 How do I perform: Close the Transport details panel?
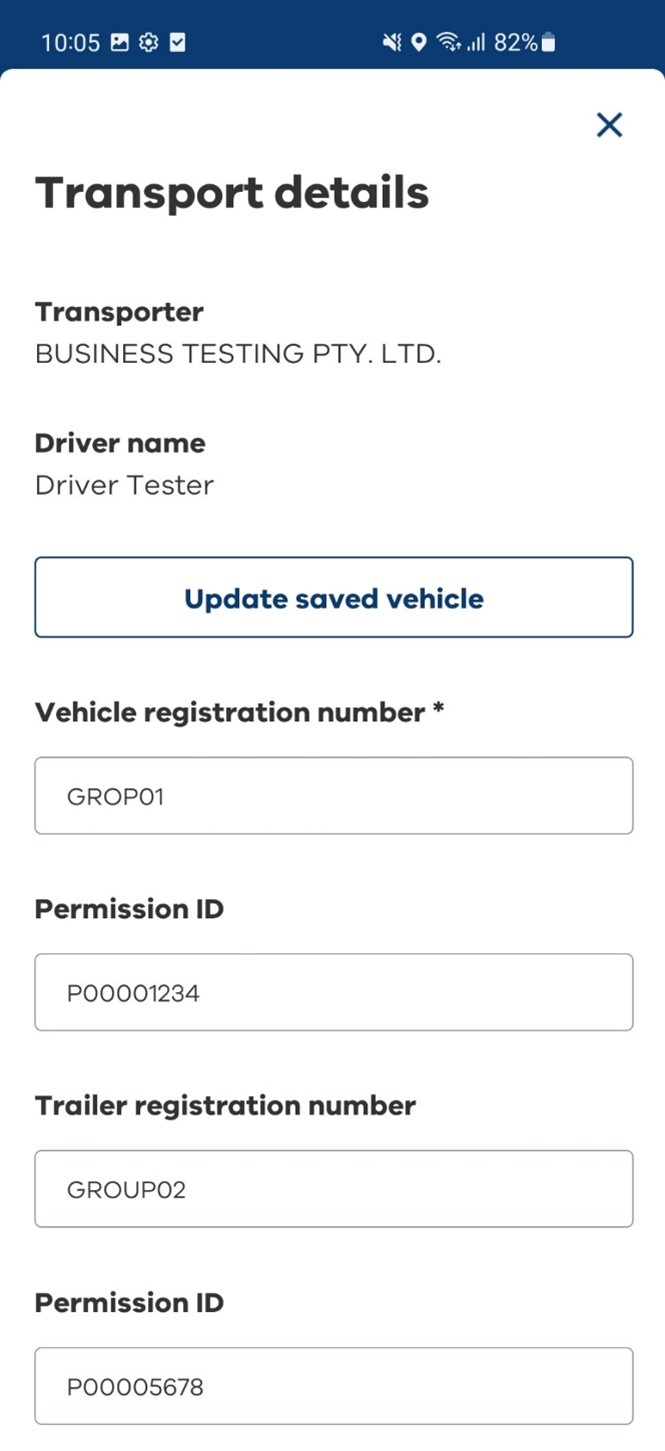point(609,125)
